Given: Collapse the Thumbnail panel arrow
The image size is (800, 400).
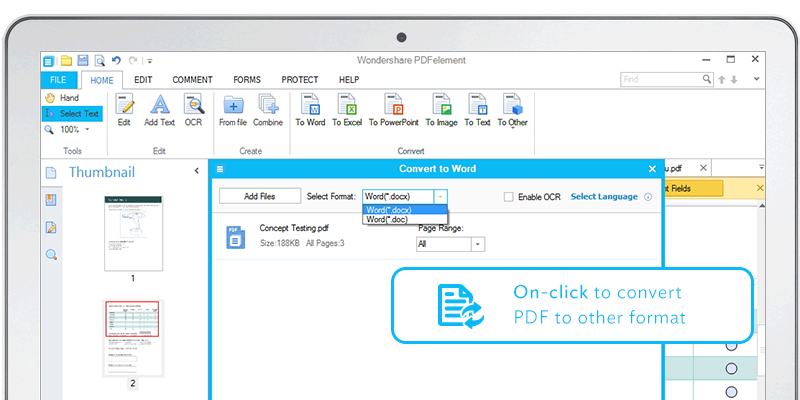Looking at the screenshot, I should click(x=197, y=171).
